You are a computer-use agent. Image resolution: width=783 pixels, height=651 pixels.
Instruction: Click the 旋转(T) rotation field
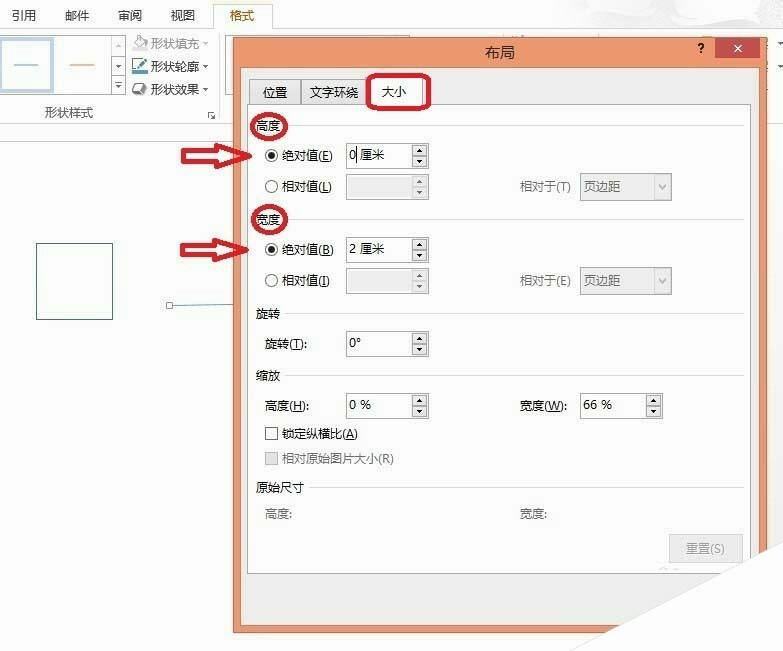(379, 343)
